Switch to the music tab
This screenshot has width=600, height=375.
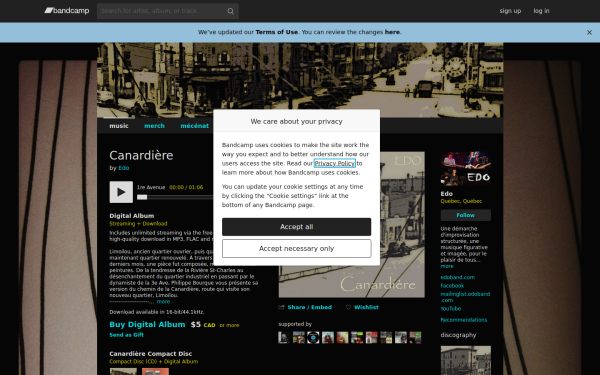point(119,126)
